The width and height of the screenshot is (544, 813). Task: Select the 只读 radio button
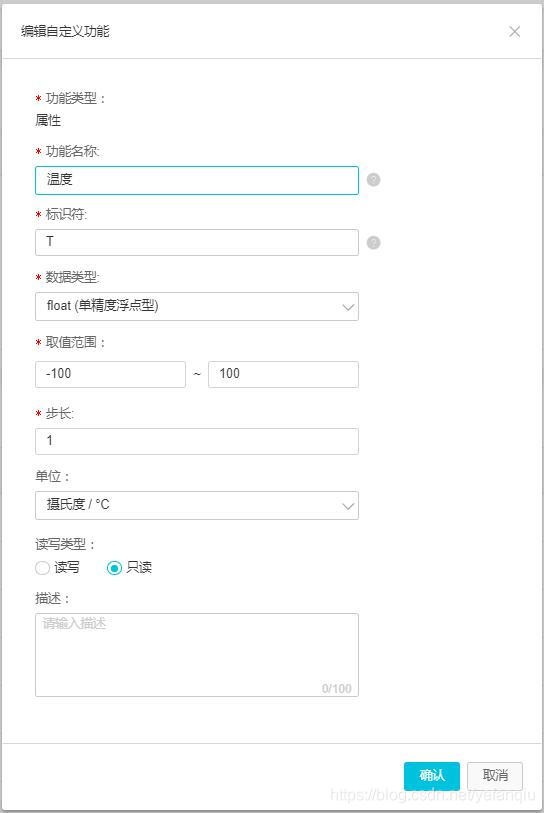pyautogui.click(x=114, y=568)
